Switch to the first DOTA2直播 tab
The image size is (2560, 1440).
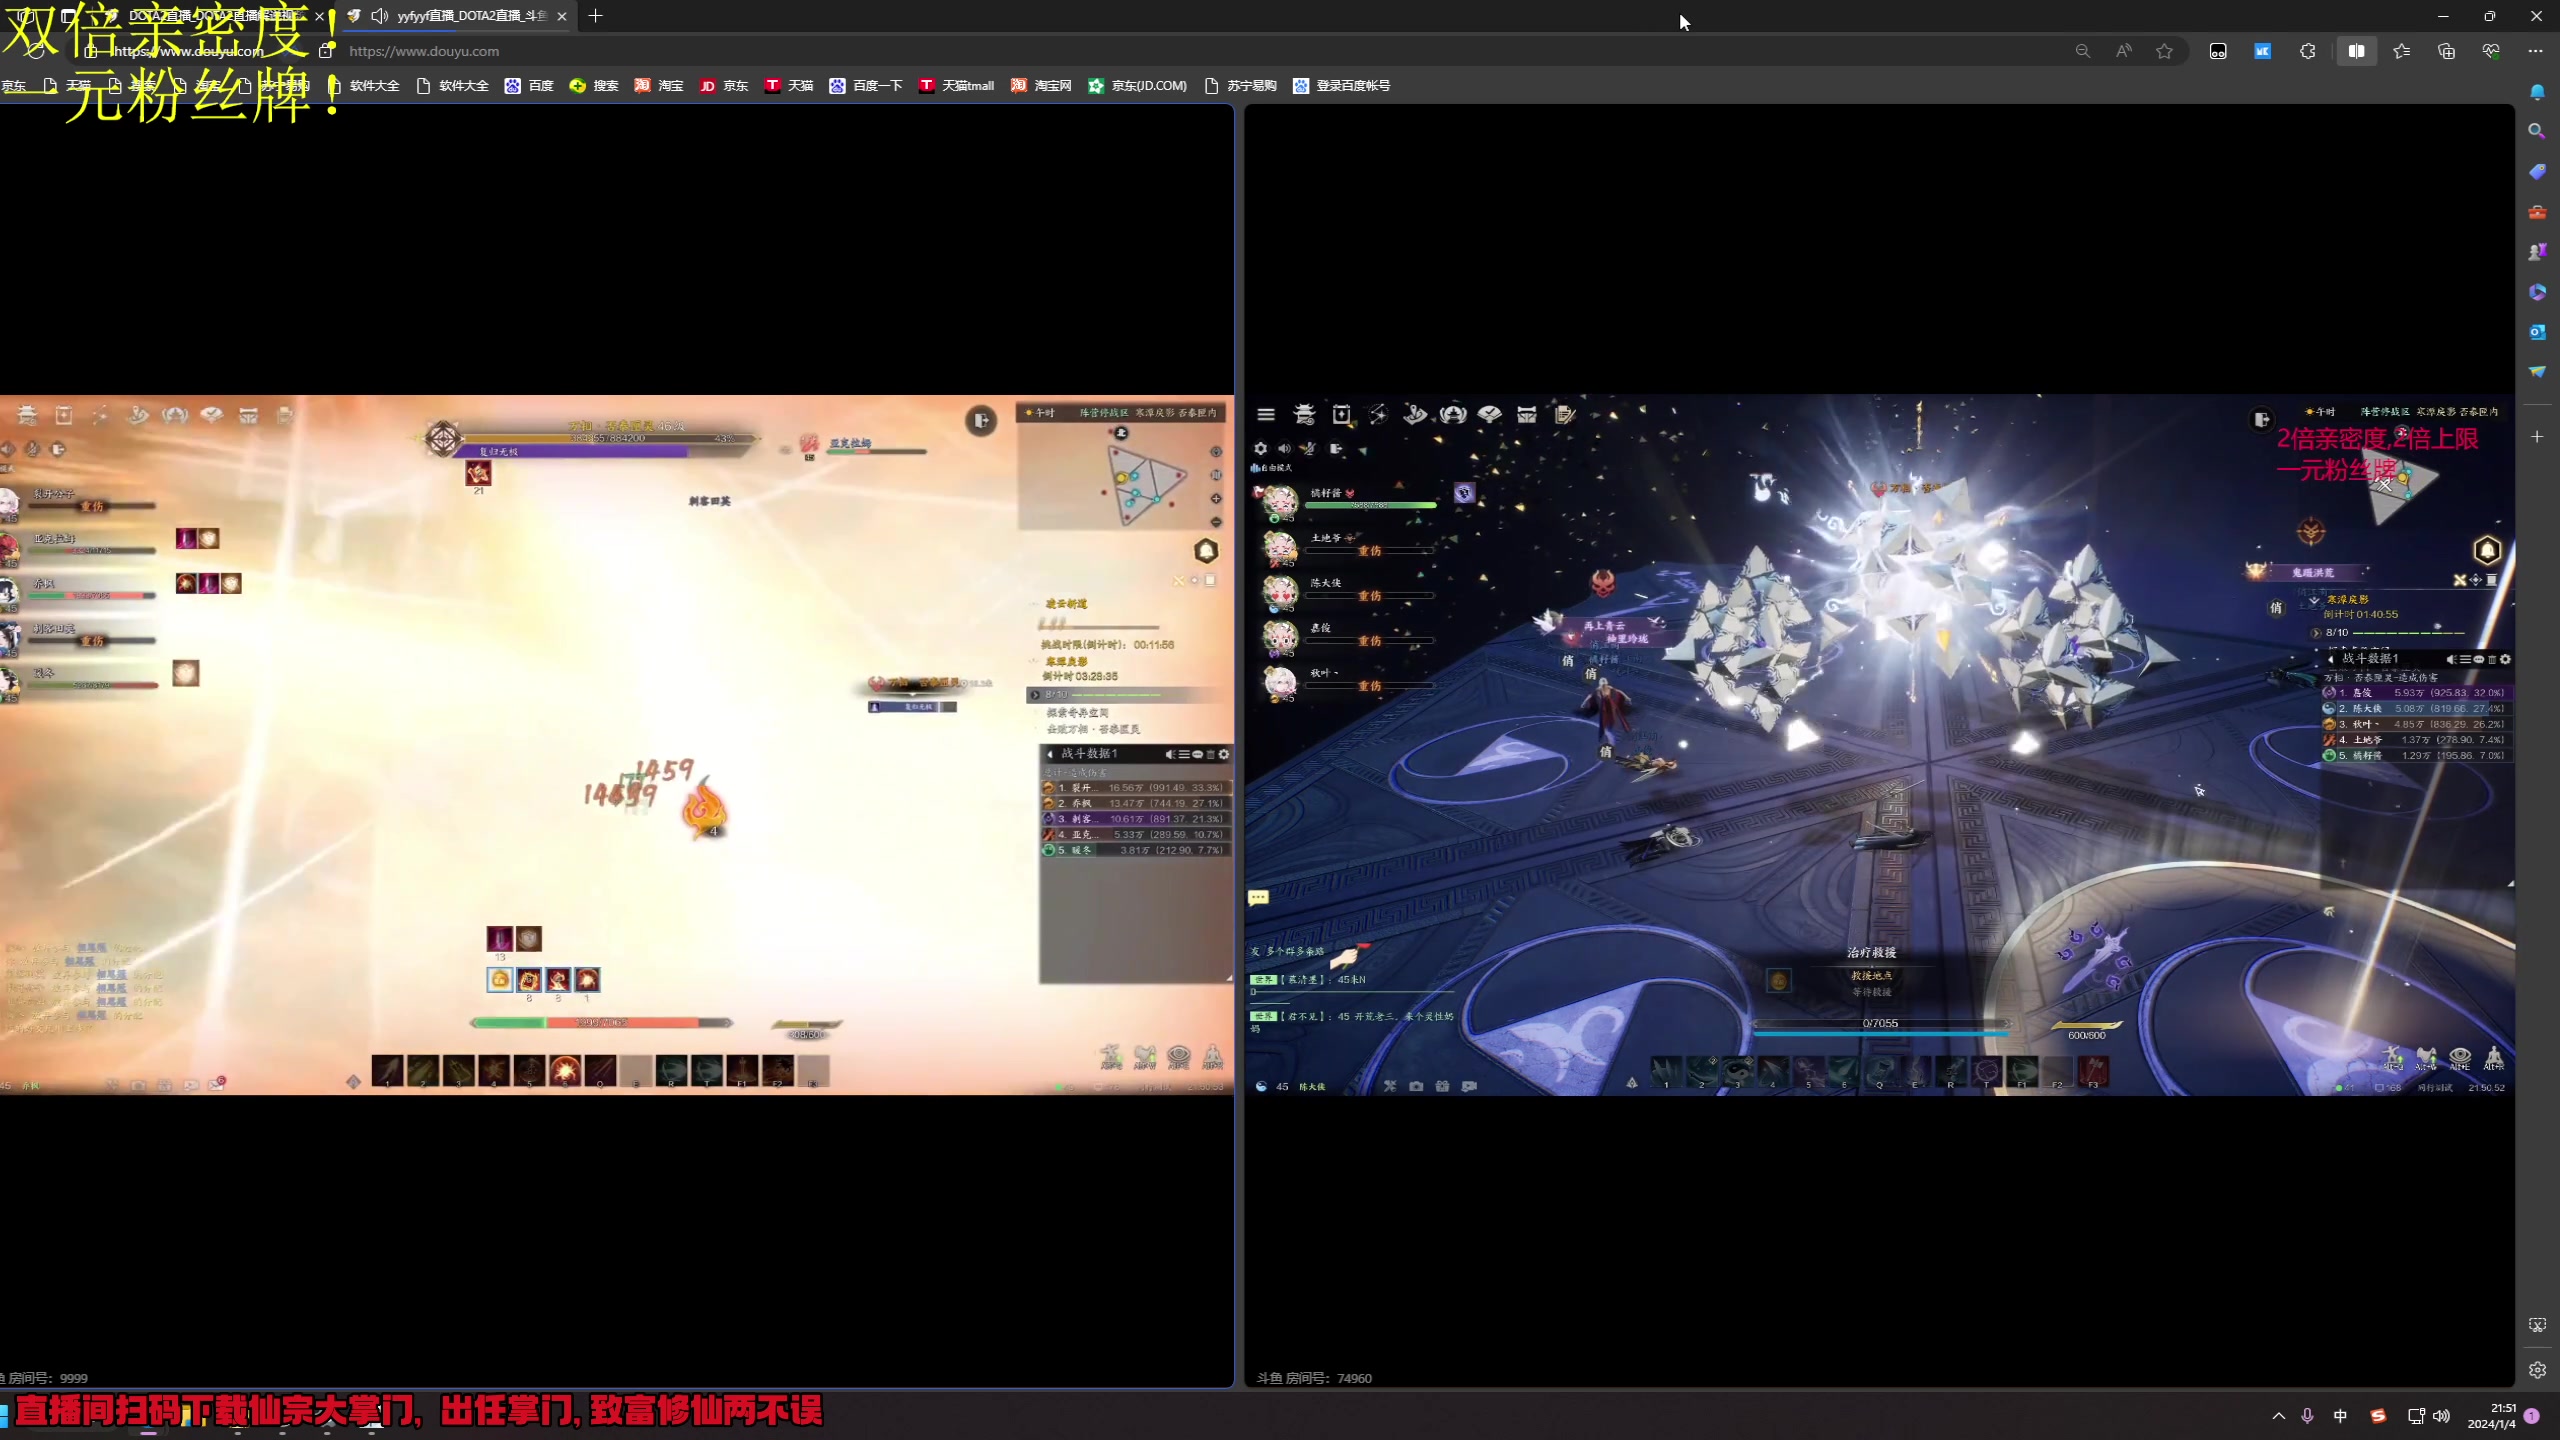[x=215, y=16]
